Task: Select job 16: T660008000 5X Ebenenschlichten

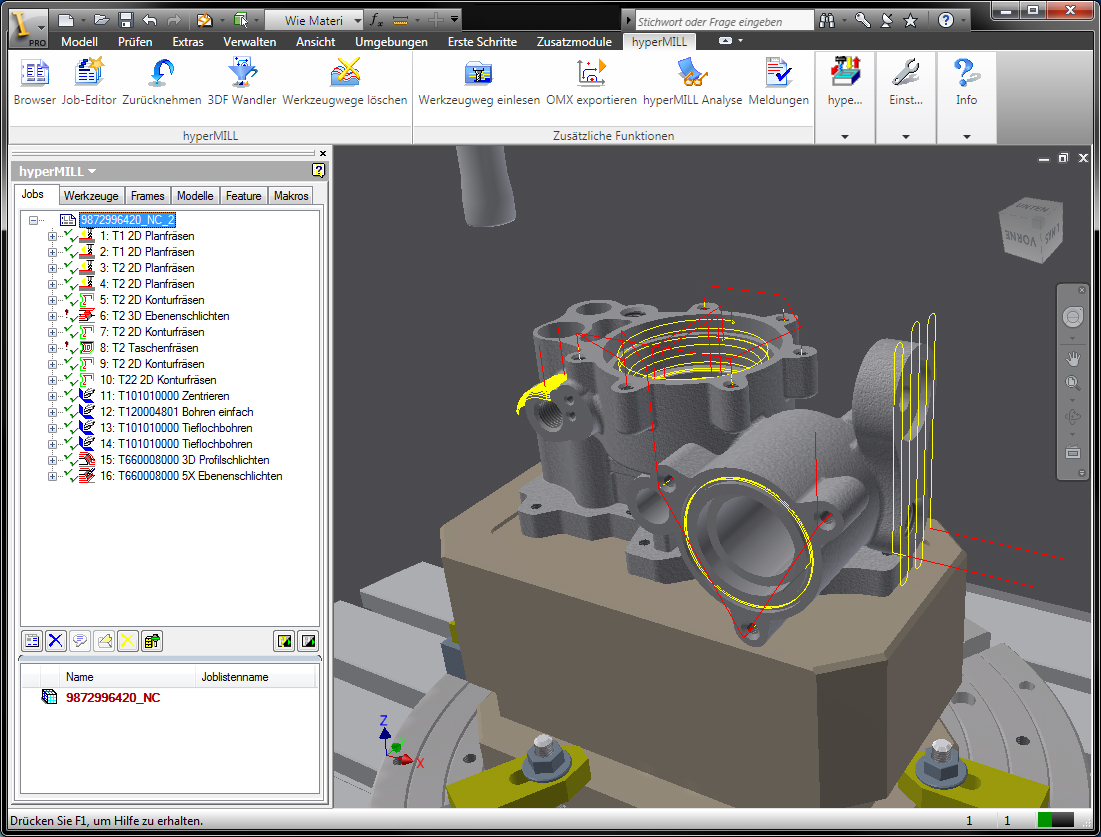Action: click(190, 476)
